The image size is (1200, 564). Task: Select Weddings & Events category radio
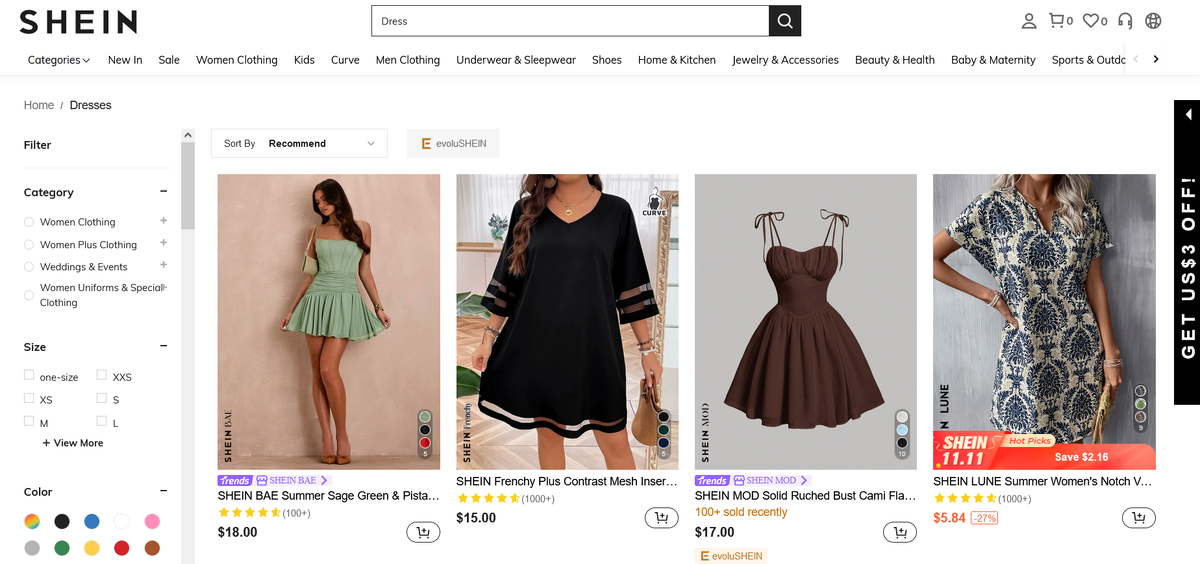(x=29, y=267)
